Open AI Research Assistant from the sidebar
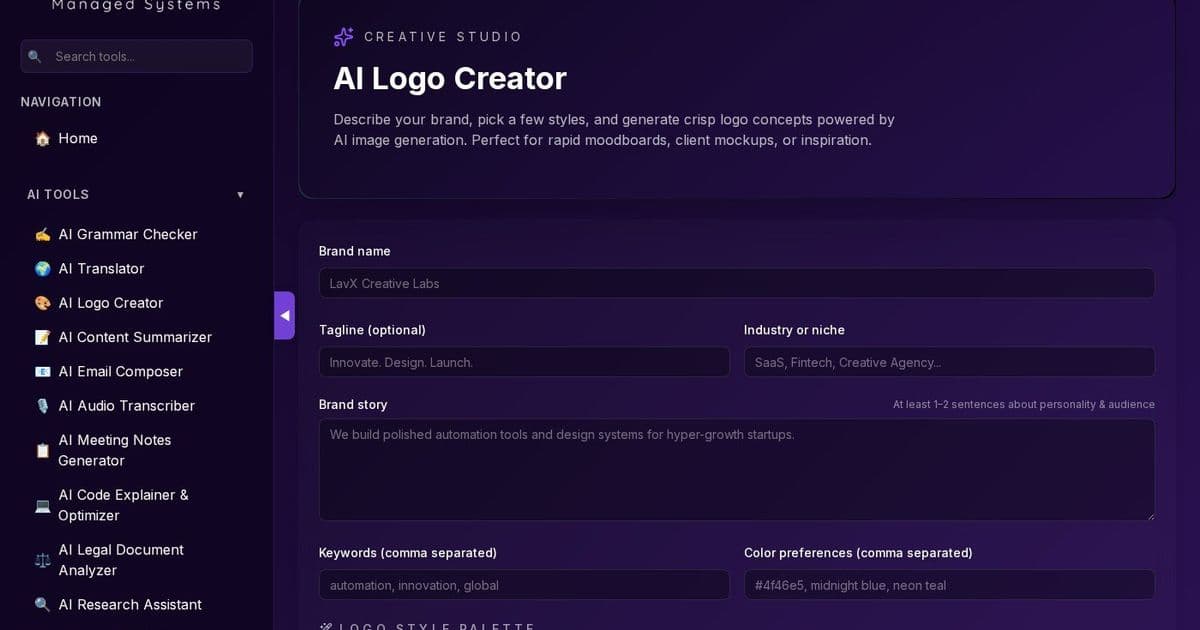The height and width of the screenshot is (630, 1200). pyautogui.click(x=130, y=605)
